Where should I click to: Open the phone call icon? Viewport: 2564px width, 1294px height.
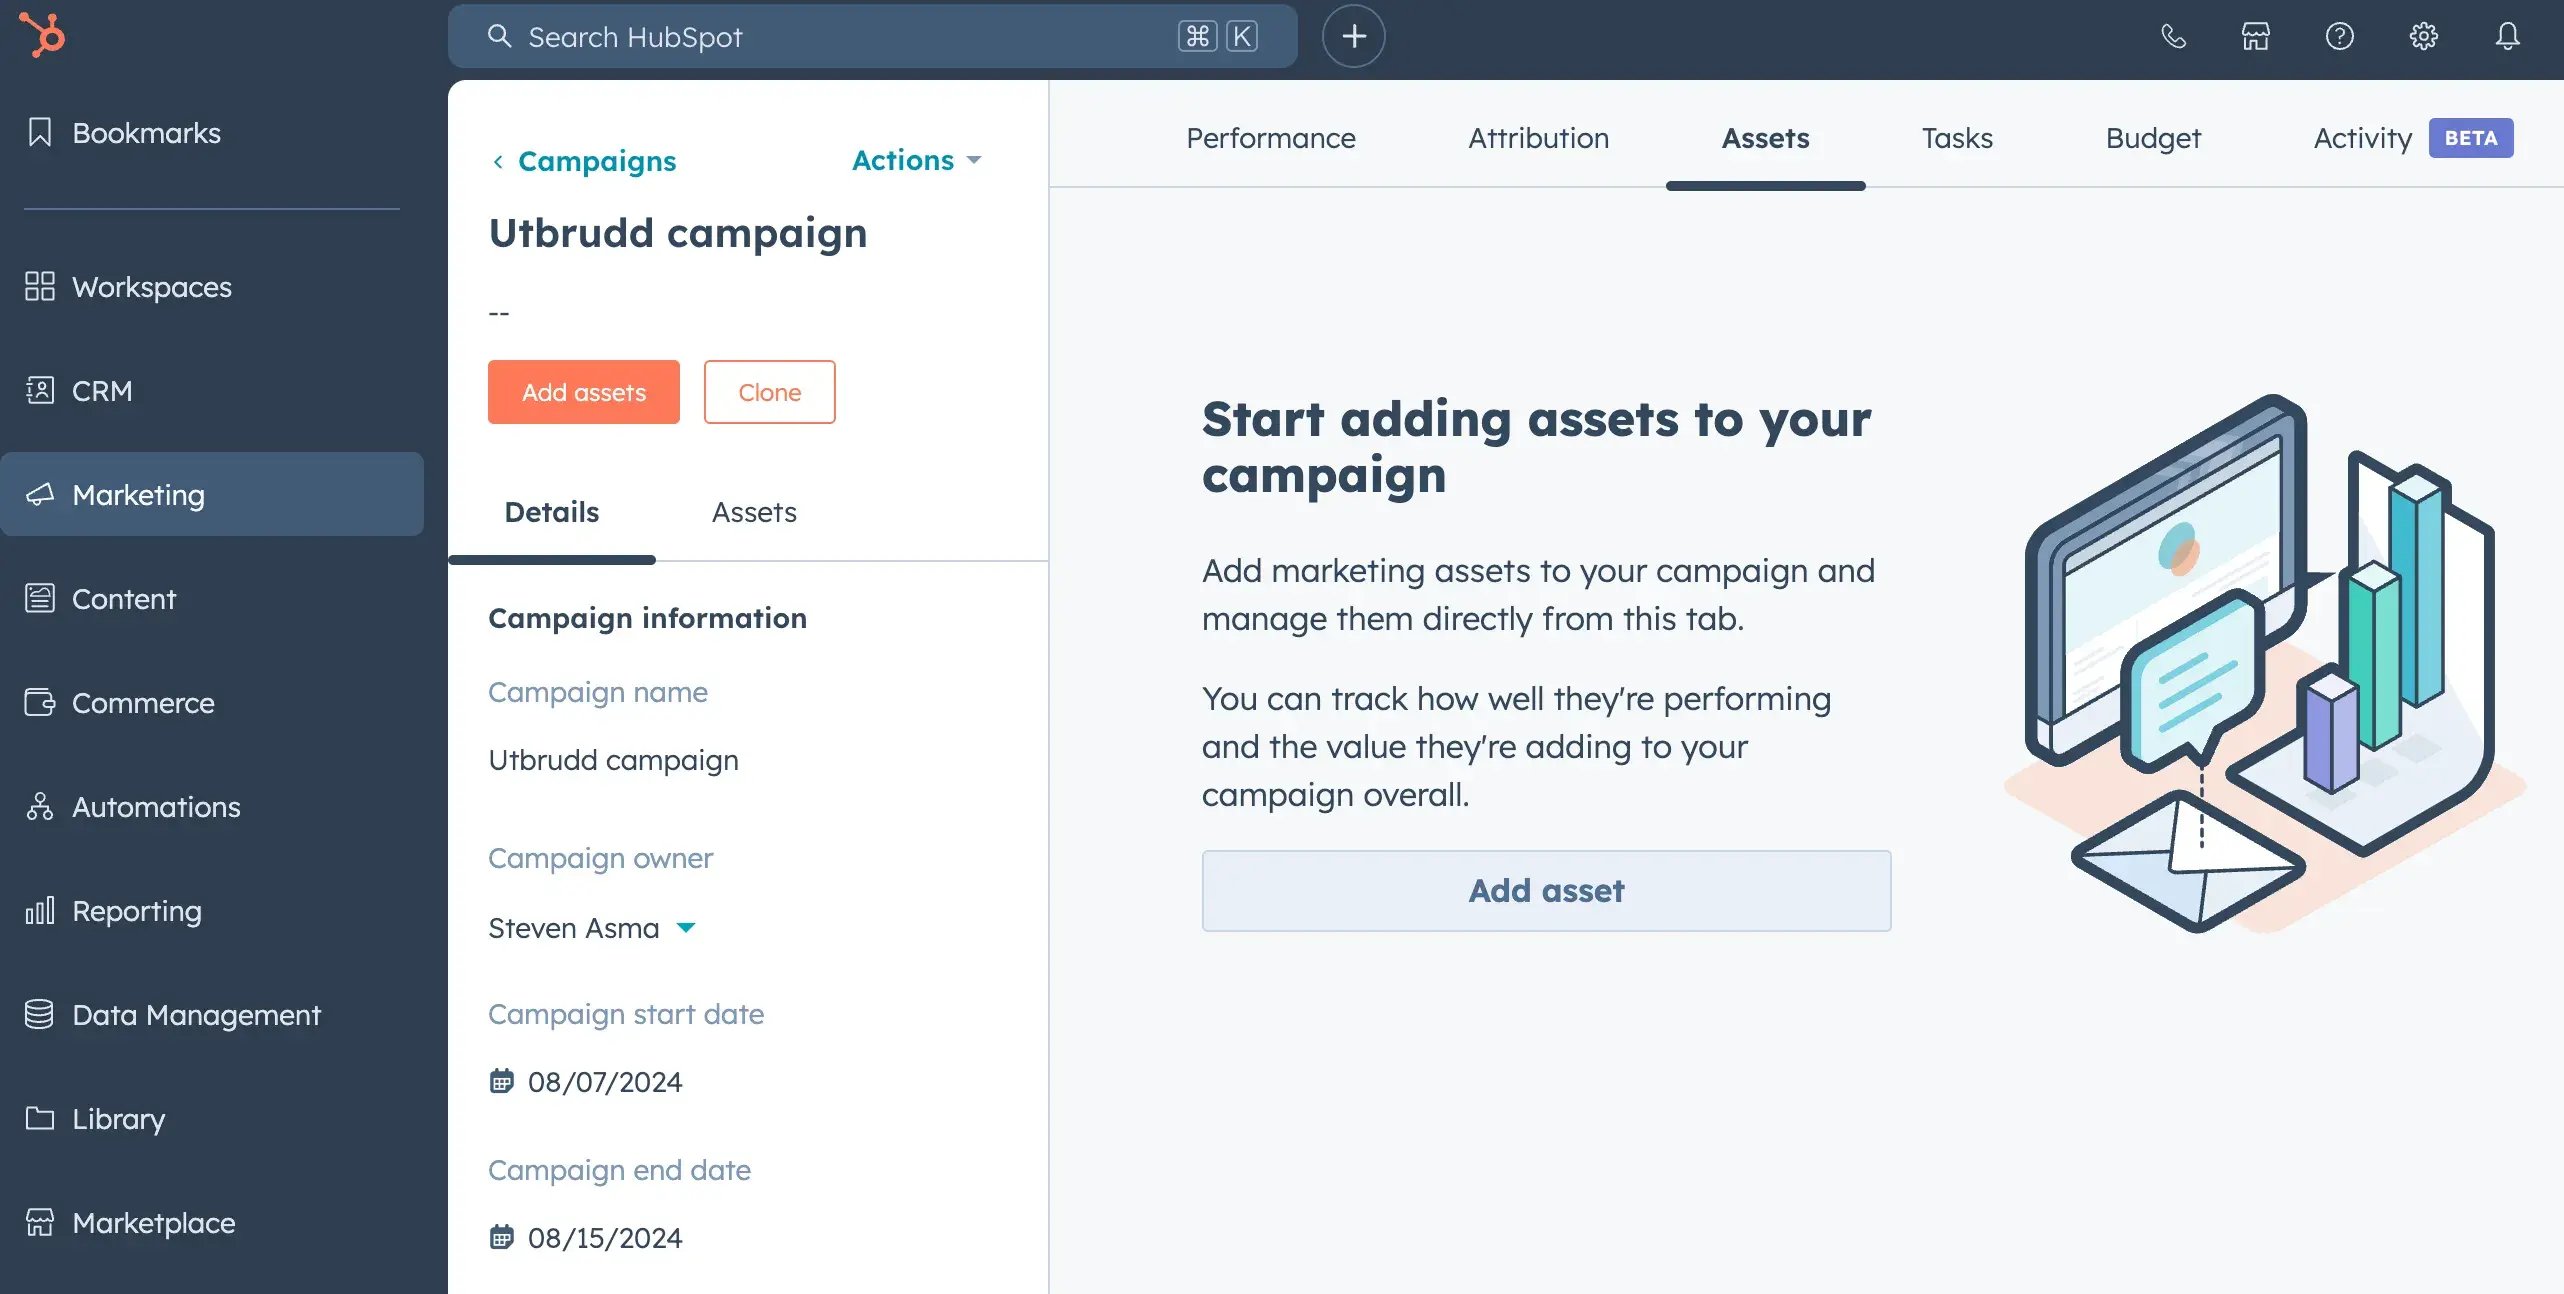pos(2173,36)
